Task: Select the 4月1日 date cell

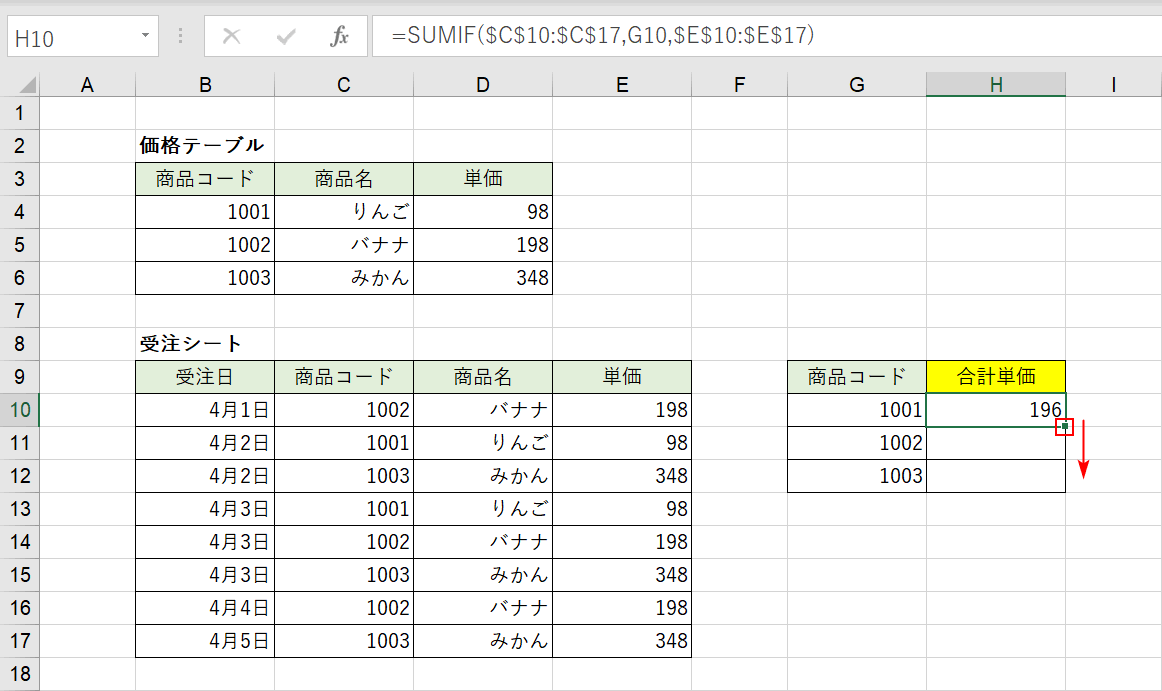Action: point(205,410)
